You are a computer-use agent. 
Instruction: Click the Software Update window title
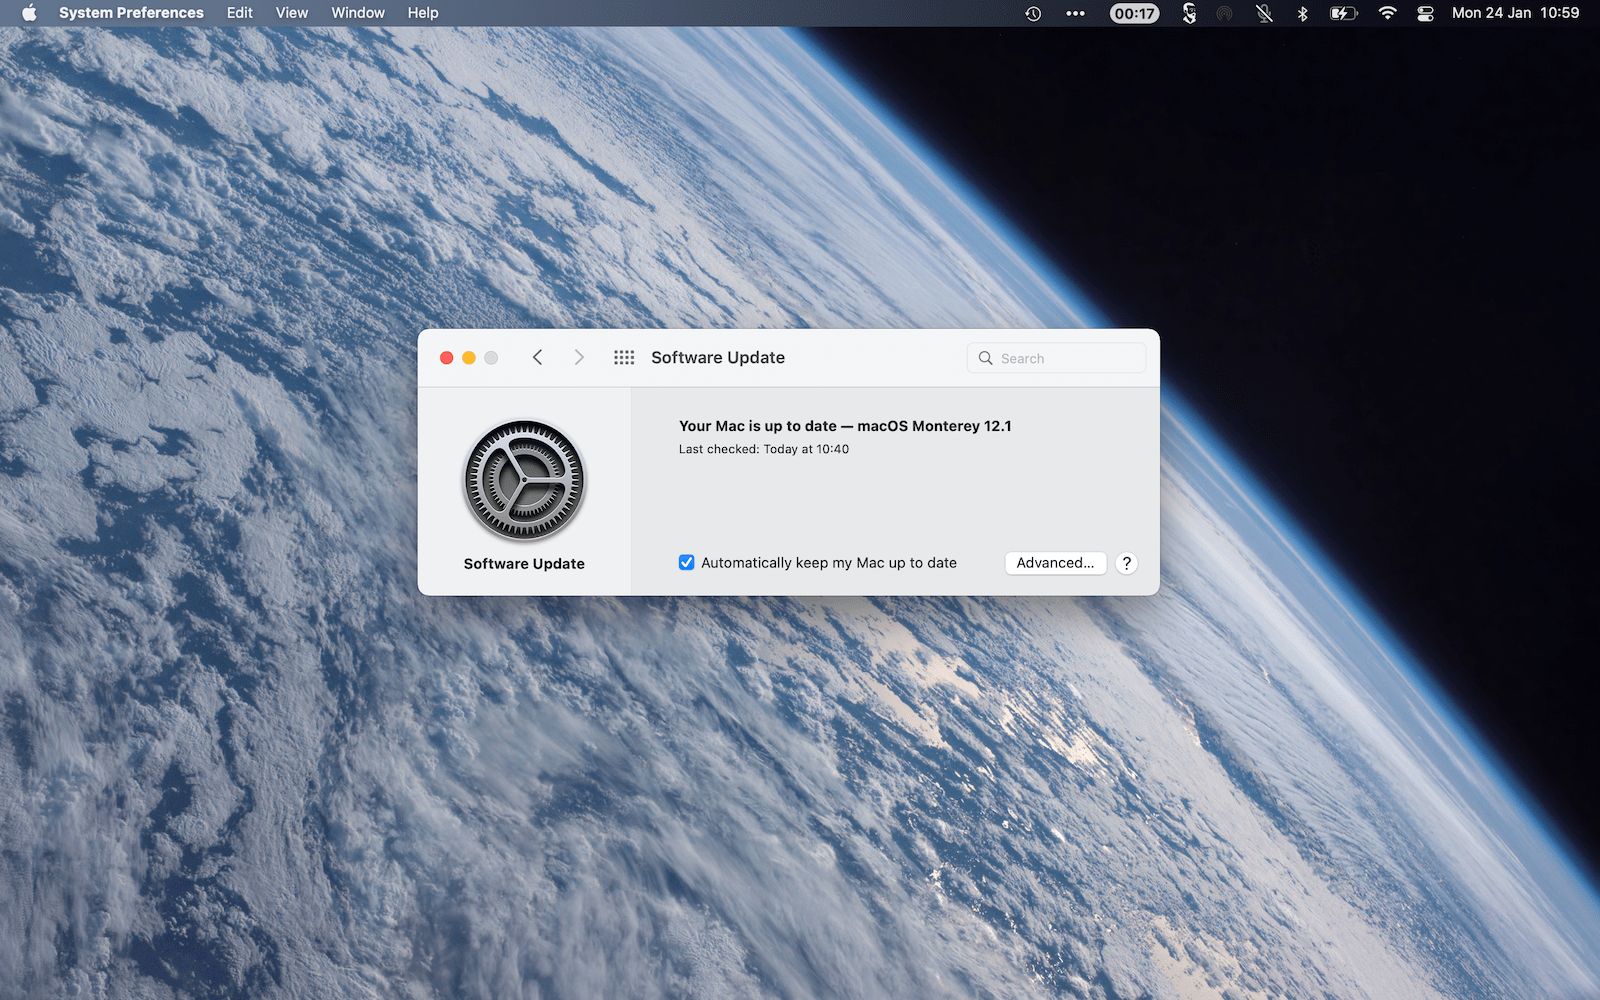coord(718,358)
